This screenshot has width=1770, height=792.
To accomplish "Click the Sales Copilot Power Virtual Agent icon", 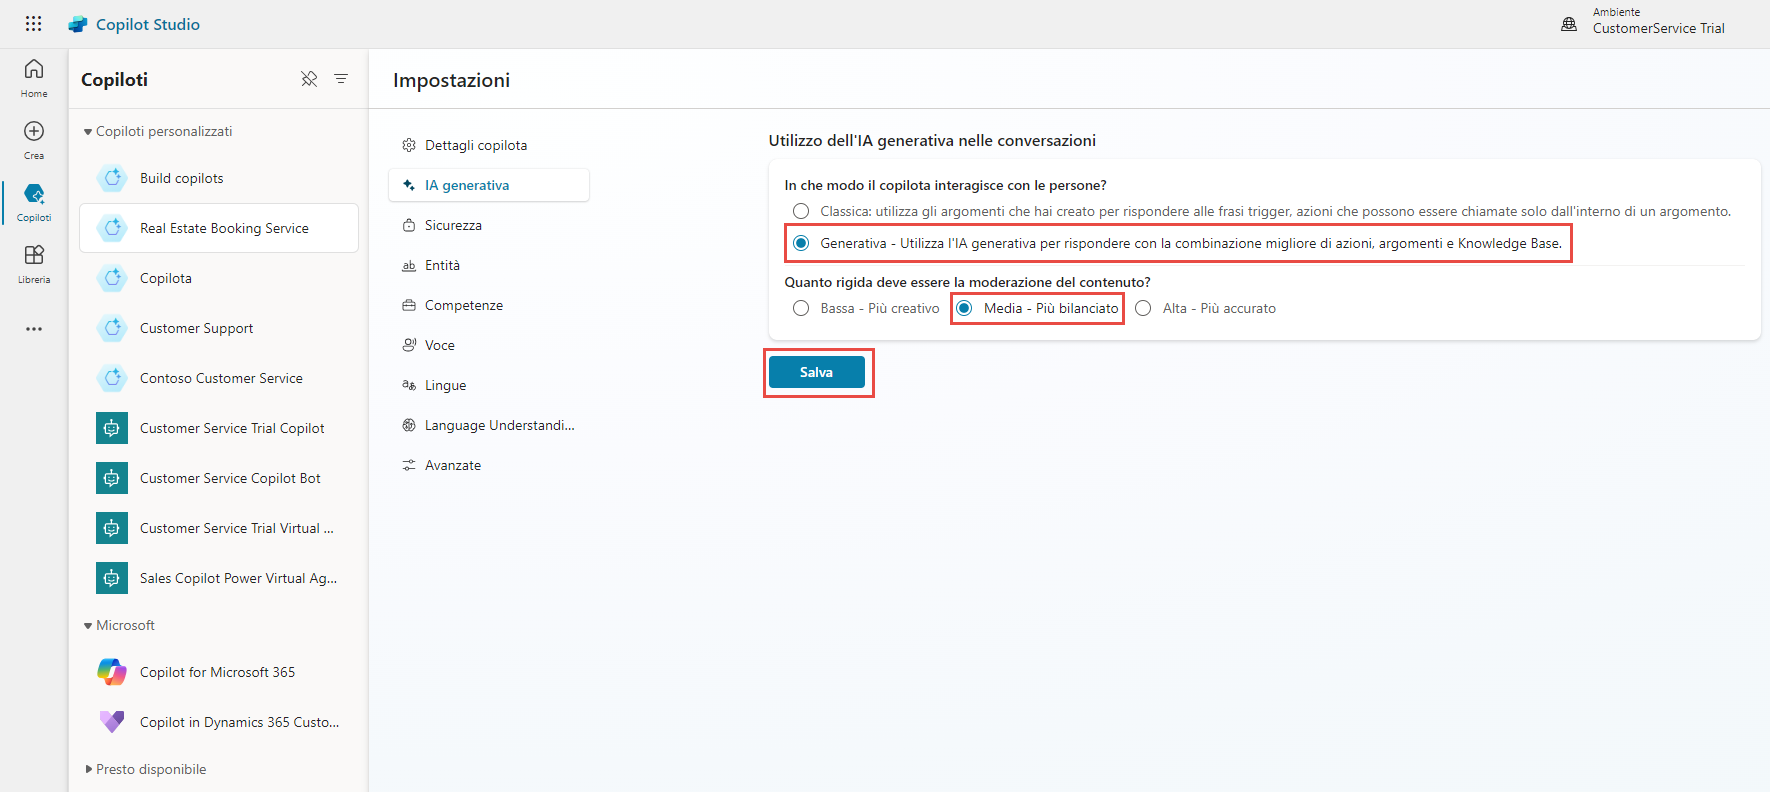I will (112, 578).
